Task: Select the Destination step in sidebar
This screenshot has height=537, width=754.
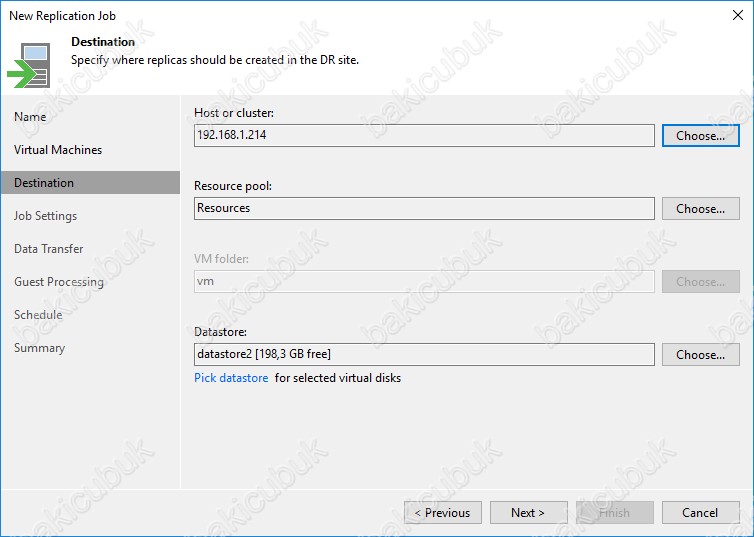Action: 90,183
